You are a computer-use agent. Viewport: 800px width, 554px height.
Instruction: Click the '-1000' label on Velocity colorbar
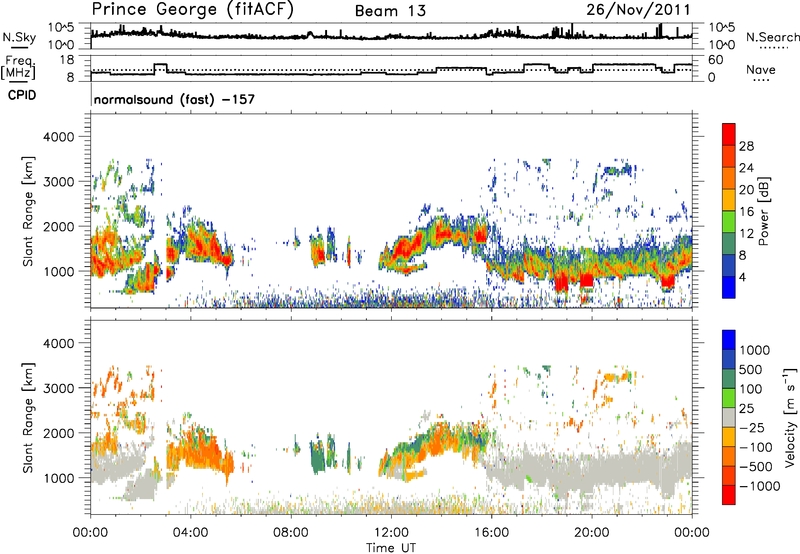pos(759,486)
